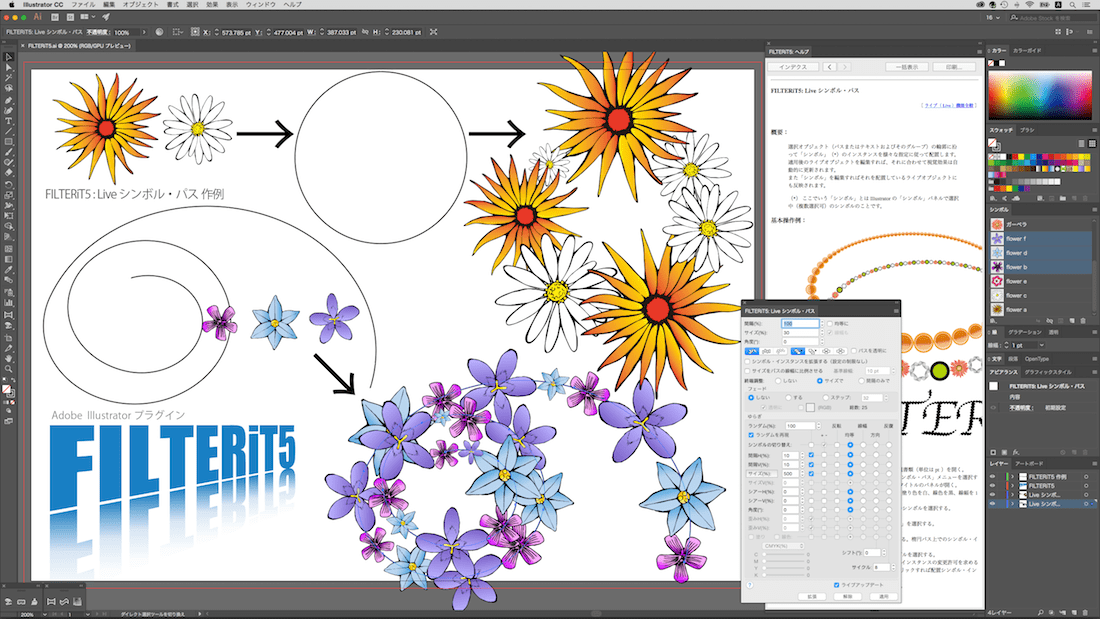Viewport: 1100px width, 619px height.
Task: Delete layer with the Layers trash icon
Action: pos(1086,613)
